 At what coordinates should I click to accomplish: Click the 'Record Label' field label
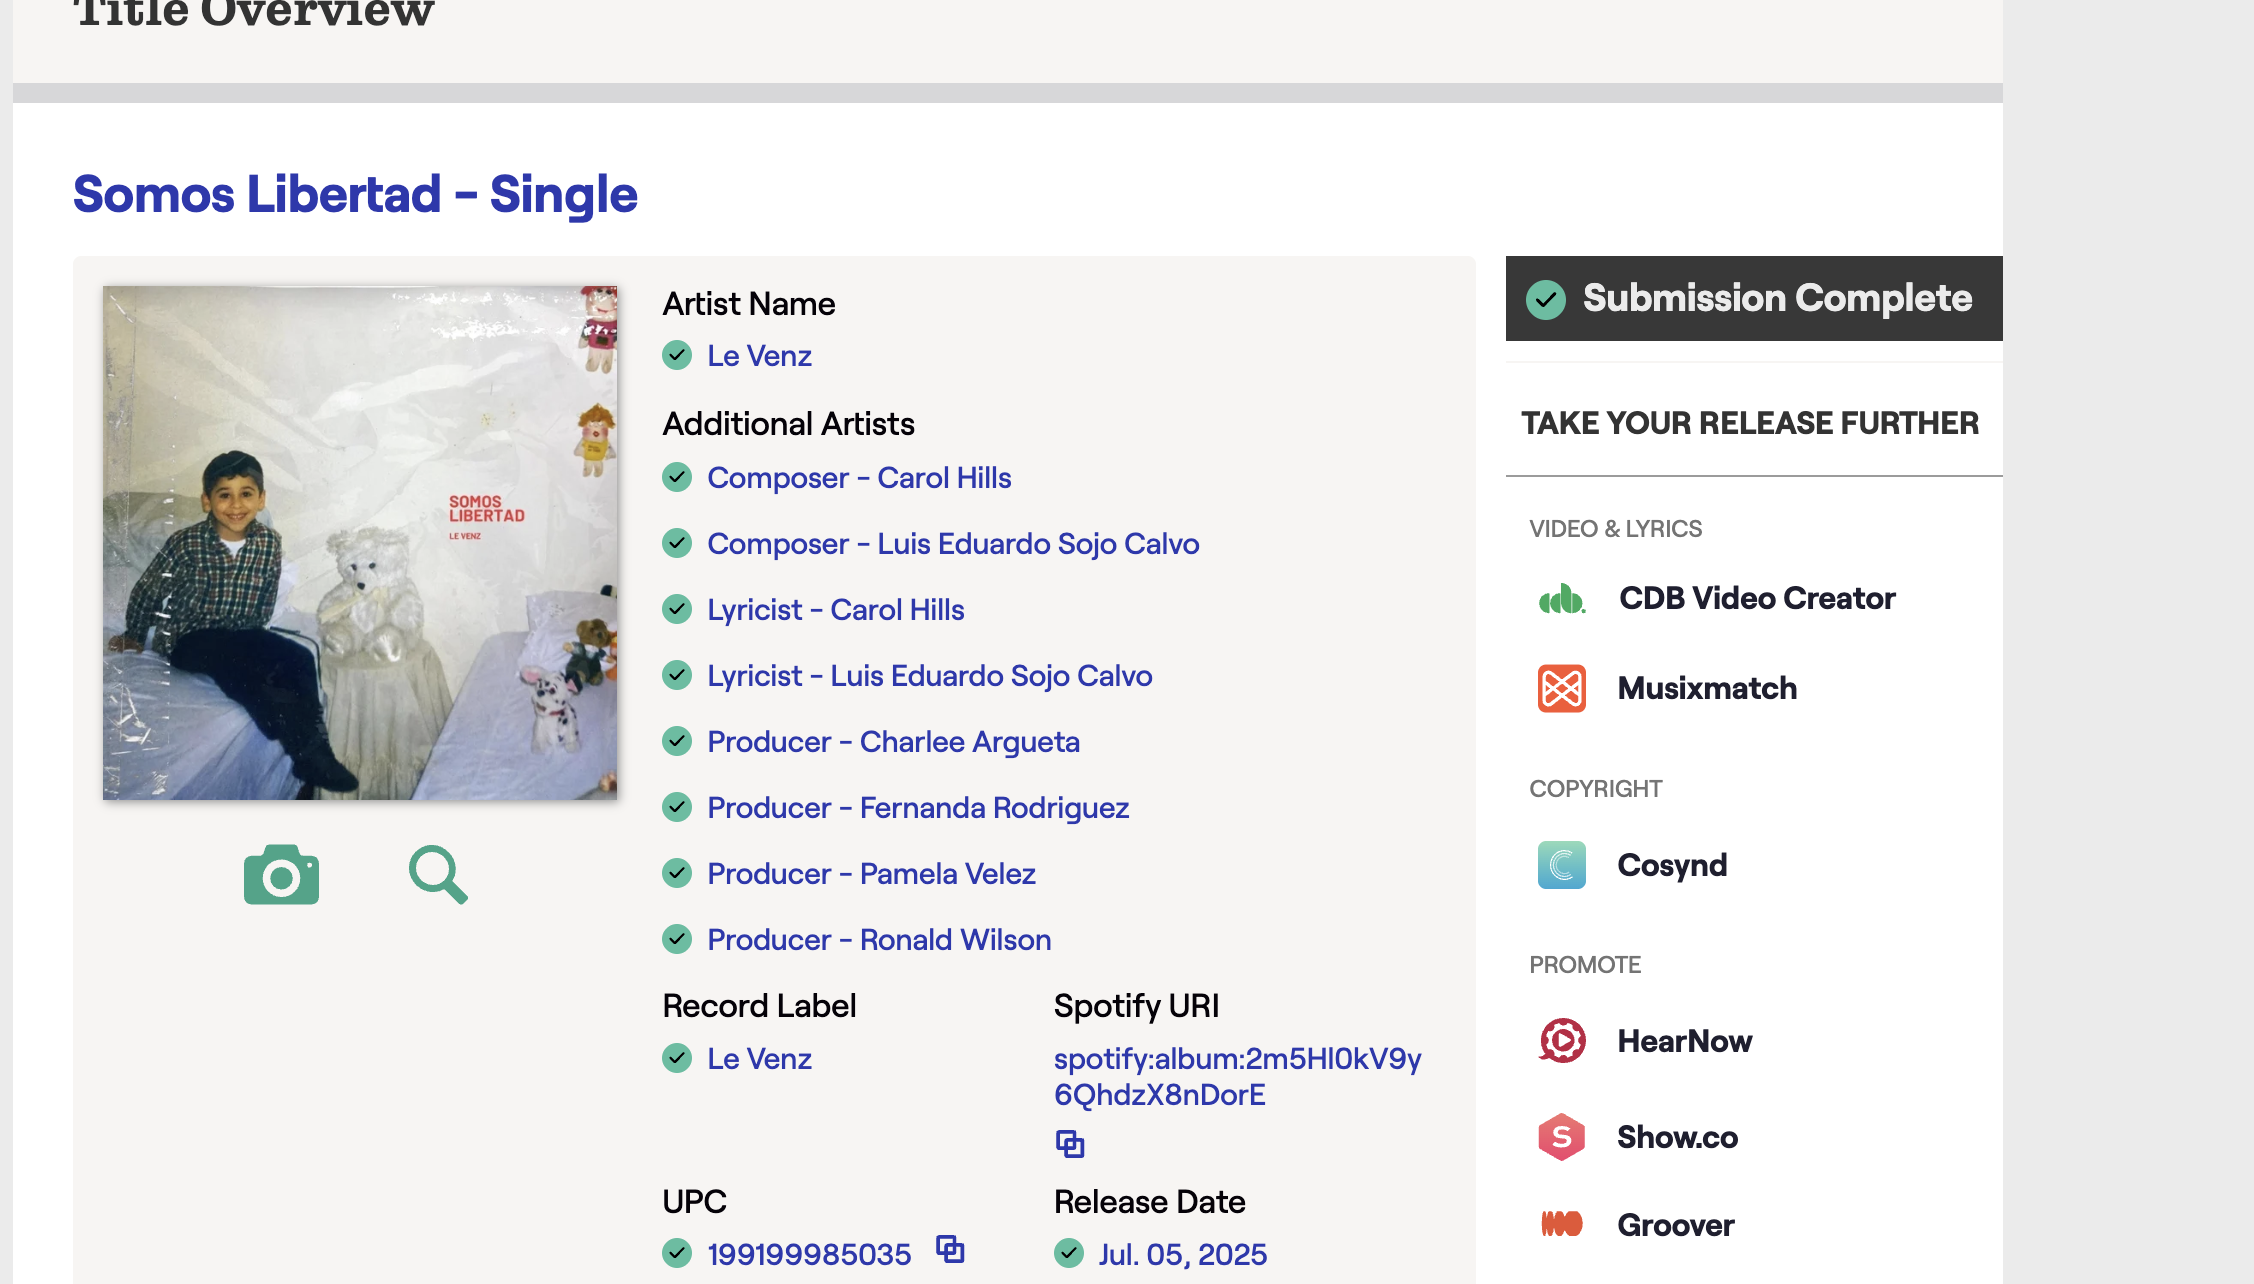pyautogui.click(x=759, y=1006)
